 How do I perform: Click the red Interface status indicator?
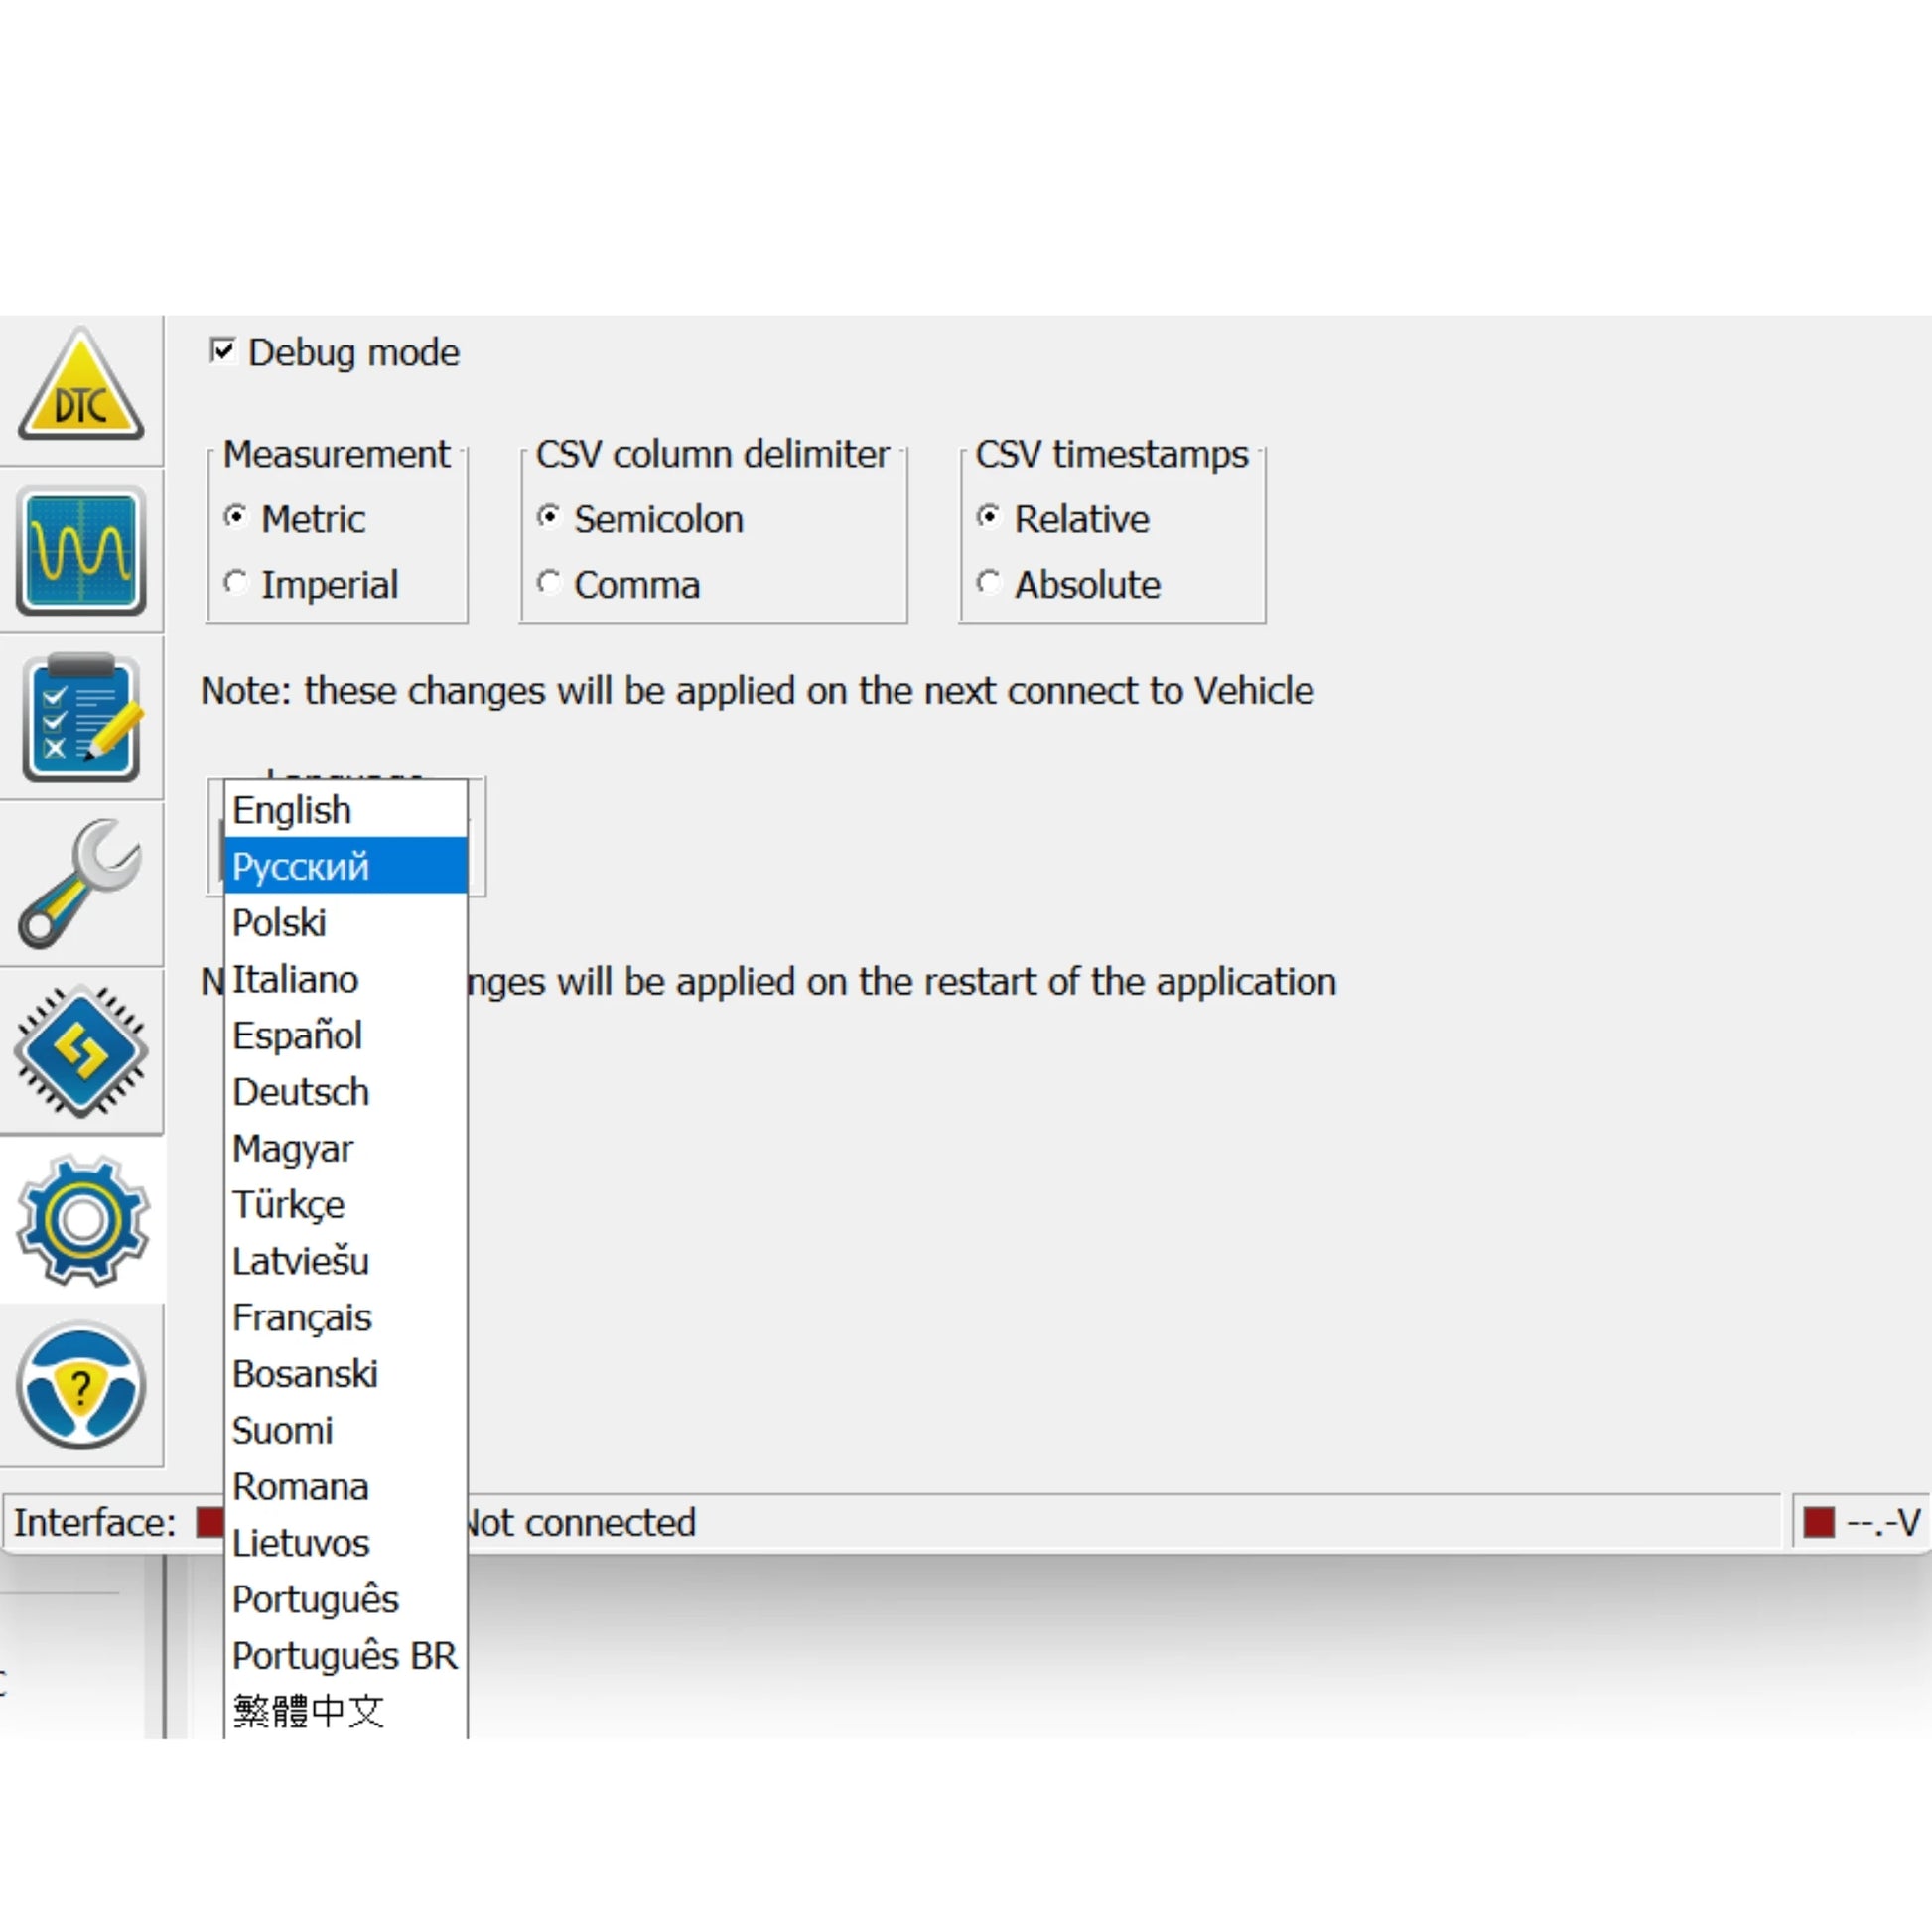(x=210, y=1522)
